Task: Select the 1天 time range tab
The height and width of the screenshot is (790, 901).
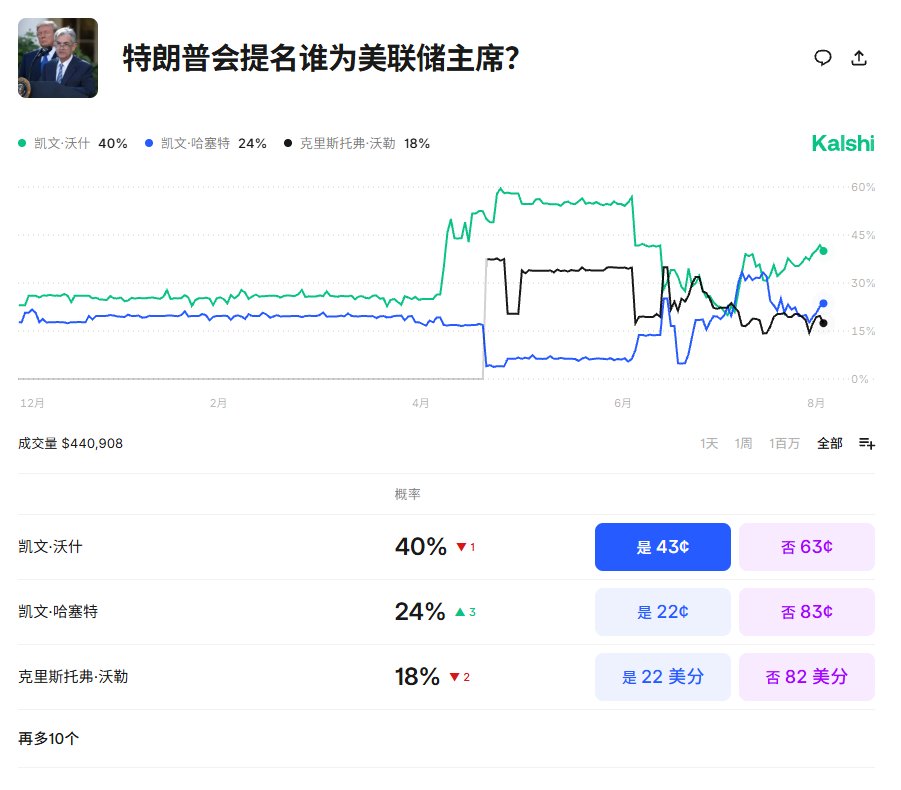Action: tap(709, 443)
